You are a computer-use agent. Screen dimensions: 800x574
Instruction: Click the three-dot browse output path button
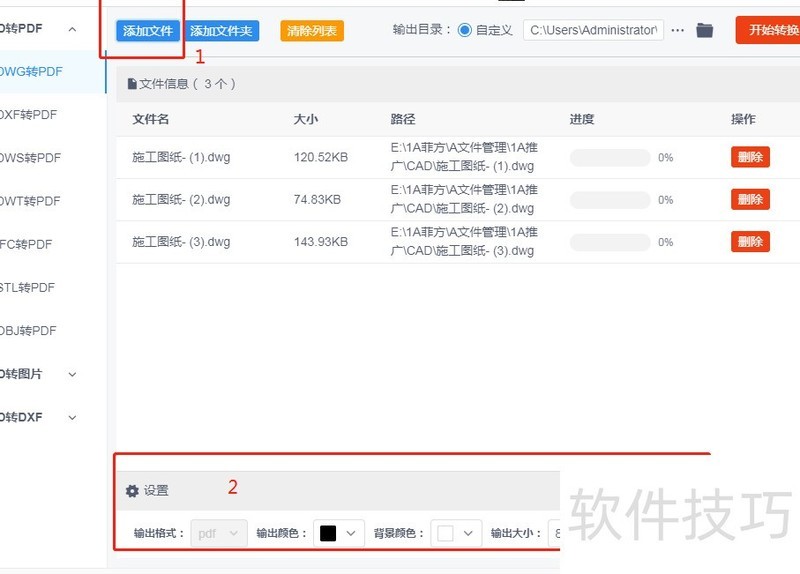click(x=678, y=31)
